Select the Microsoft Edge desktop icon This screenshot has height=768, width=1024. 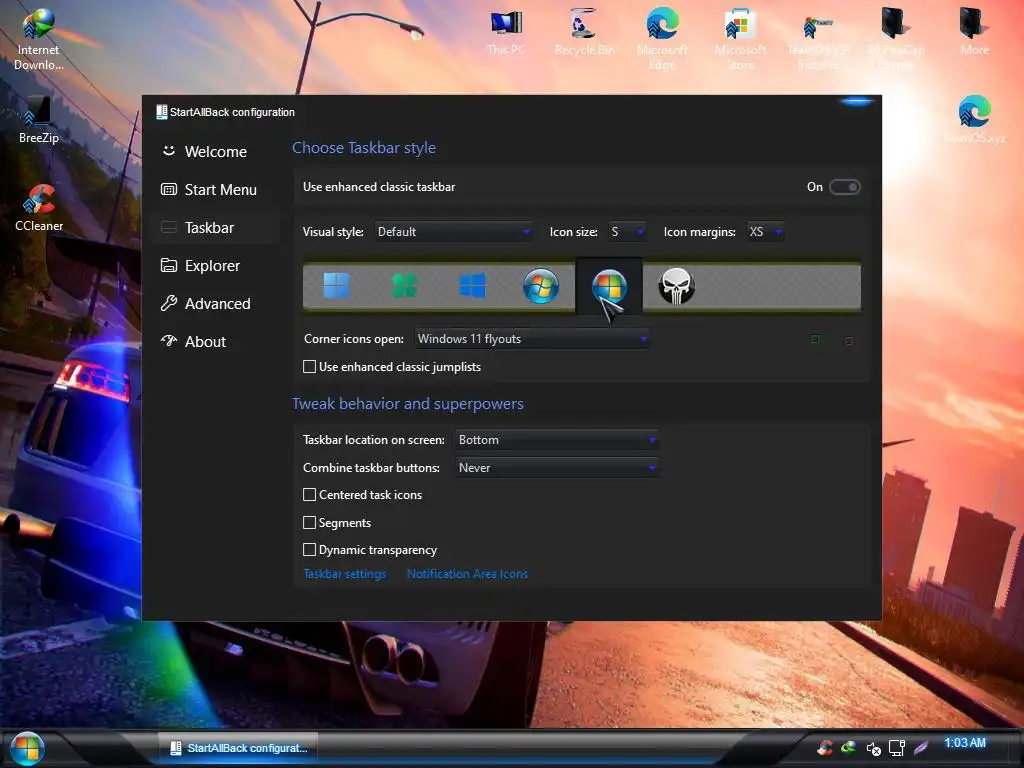pyautogui.click(x=662, y=39)
